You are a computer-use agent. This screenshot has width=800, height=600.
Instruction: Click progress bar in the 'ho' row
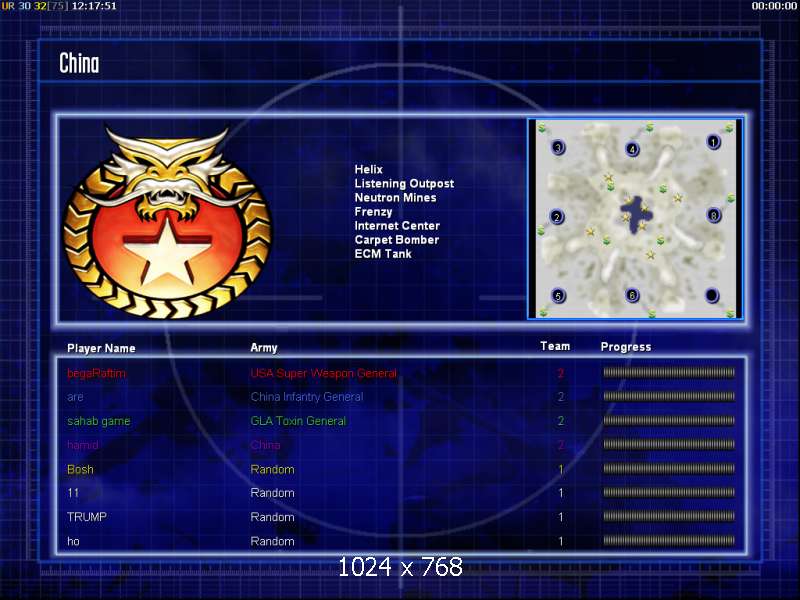669,540
